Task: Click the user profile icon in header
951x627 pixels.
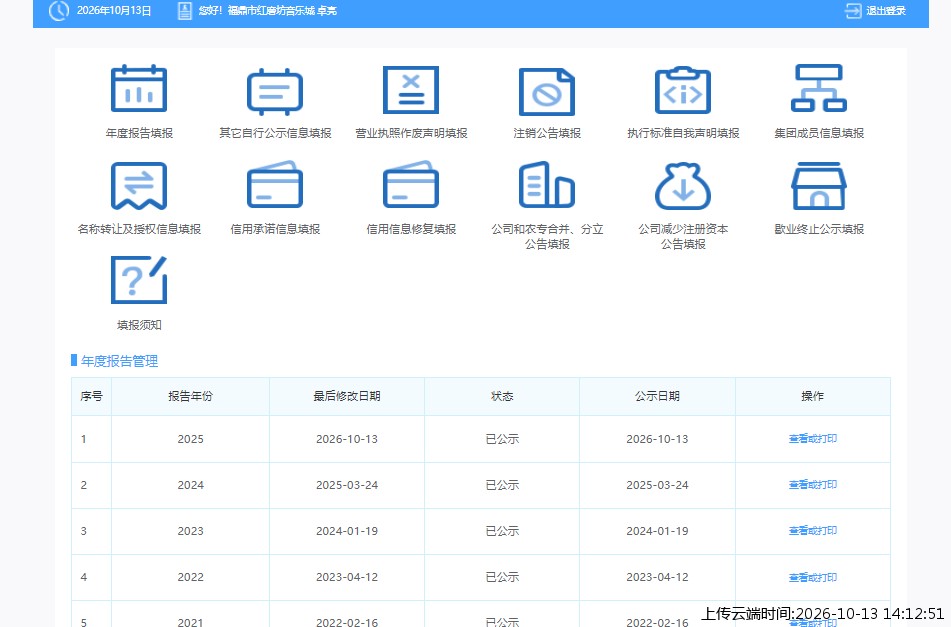Action: coord(185,10)
